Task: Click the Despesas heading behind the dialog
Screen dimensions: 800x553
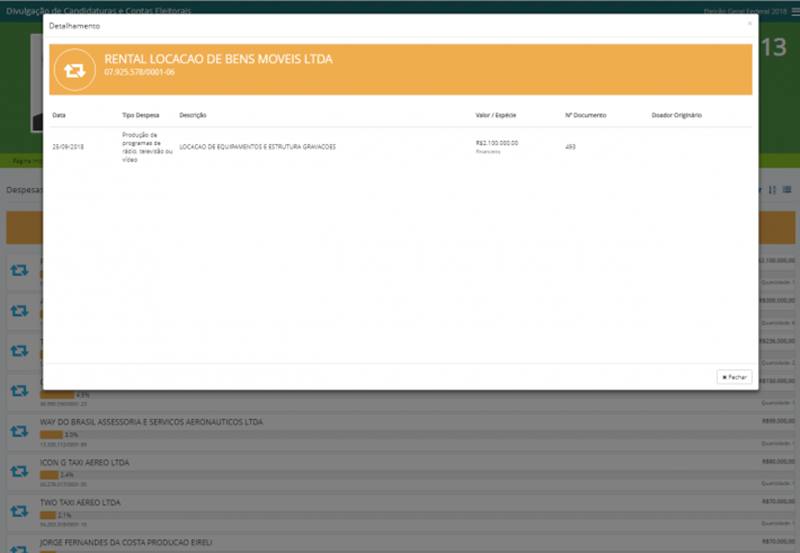Action: [24, 190]
